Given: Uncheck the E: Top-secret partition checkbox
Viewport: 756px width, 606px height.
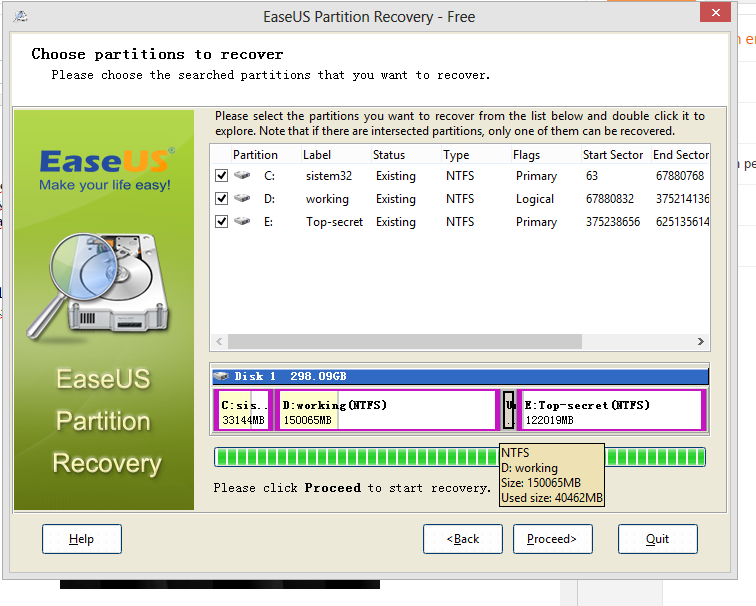Looking at the screenshot, I should point(221,221).
